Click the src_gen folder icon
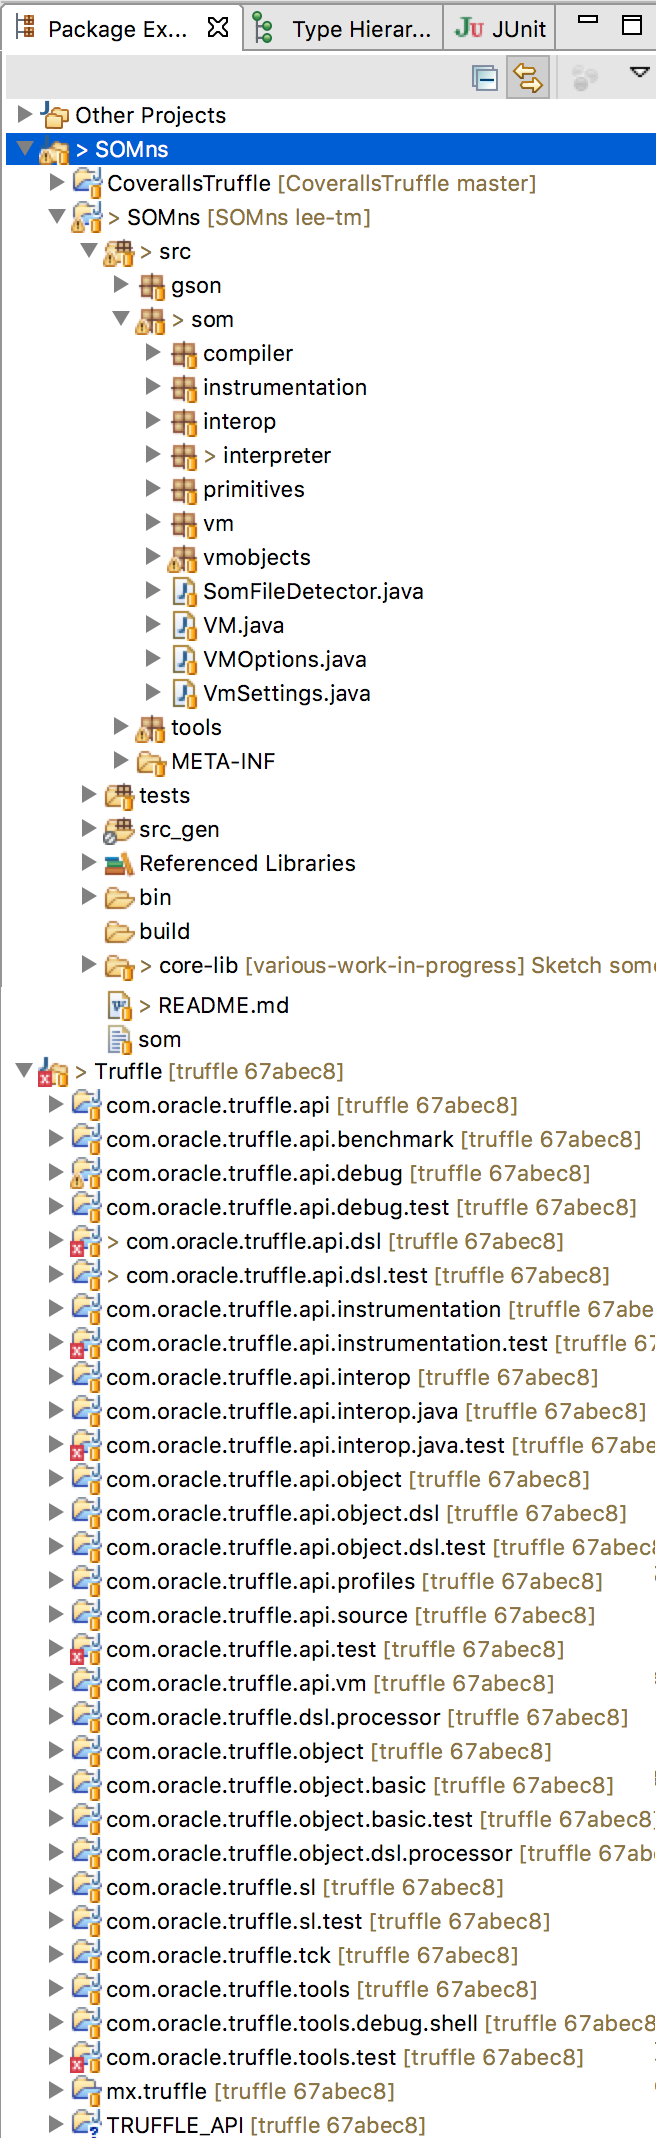656x2138 pixels. 119,830
